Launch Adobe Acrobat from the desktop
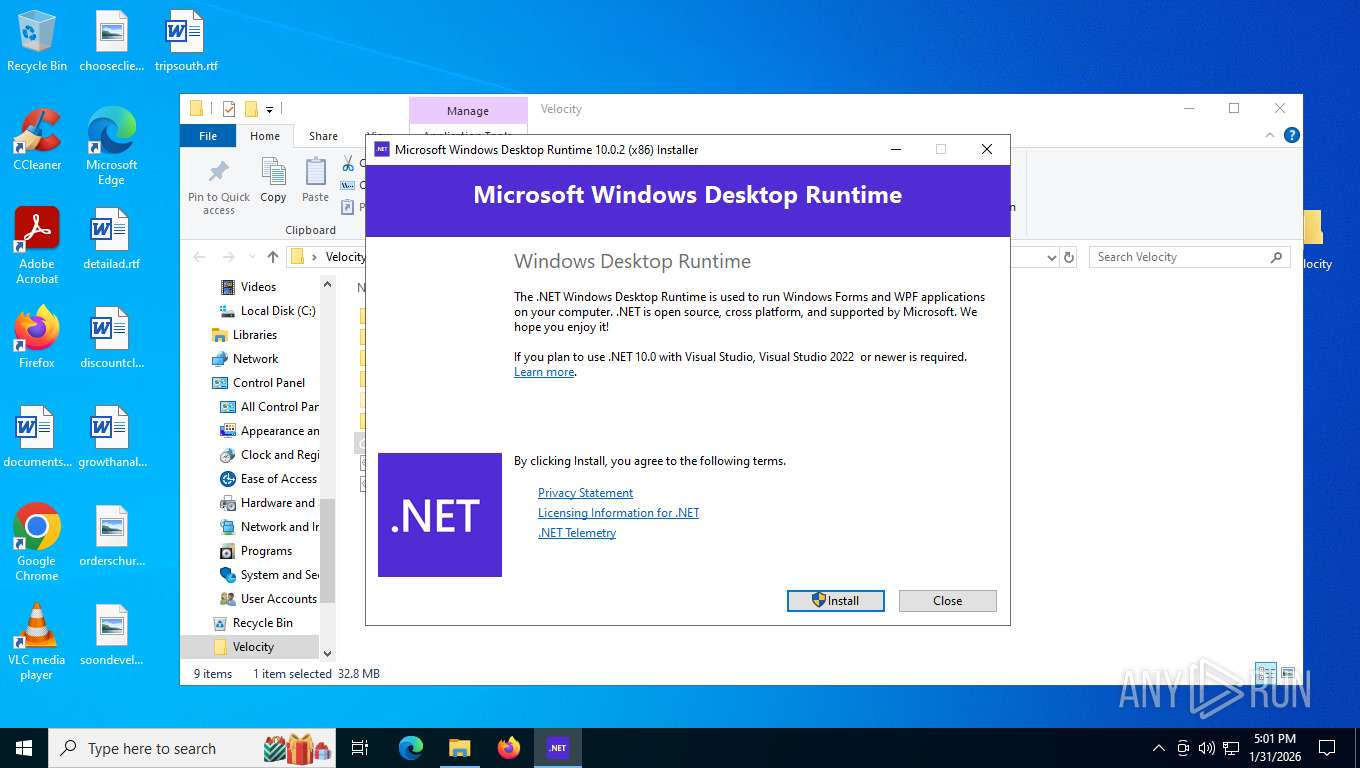Image resolution: width=1360 pixels, height=768 pixels. point(37,246)
